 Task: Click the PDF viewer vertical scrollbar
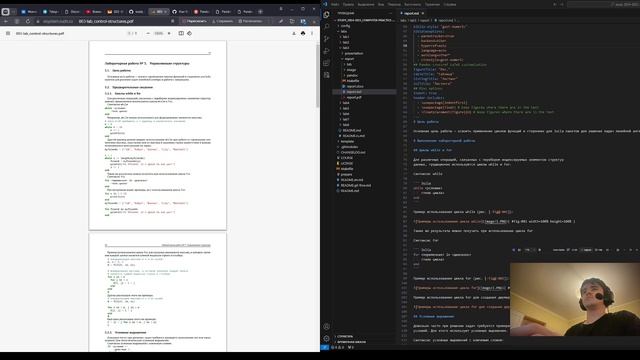click(318, 77)
